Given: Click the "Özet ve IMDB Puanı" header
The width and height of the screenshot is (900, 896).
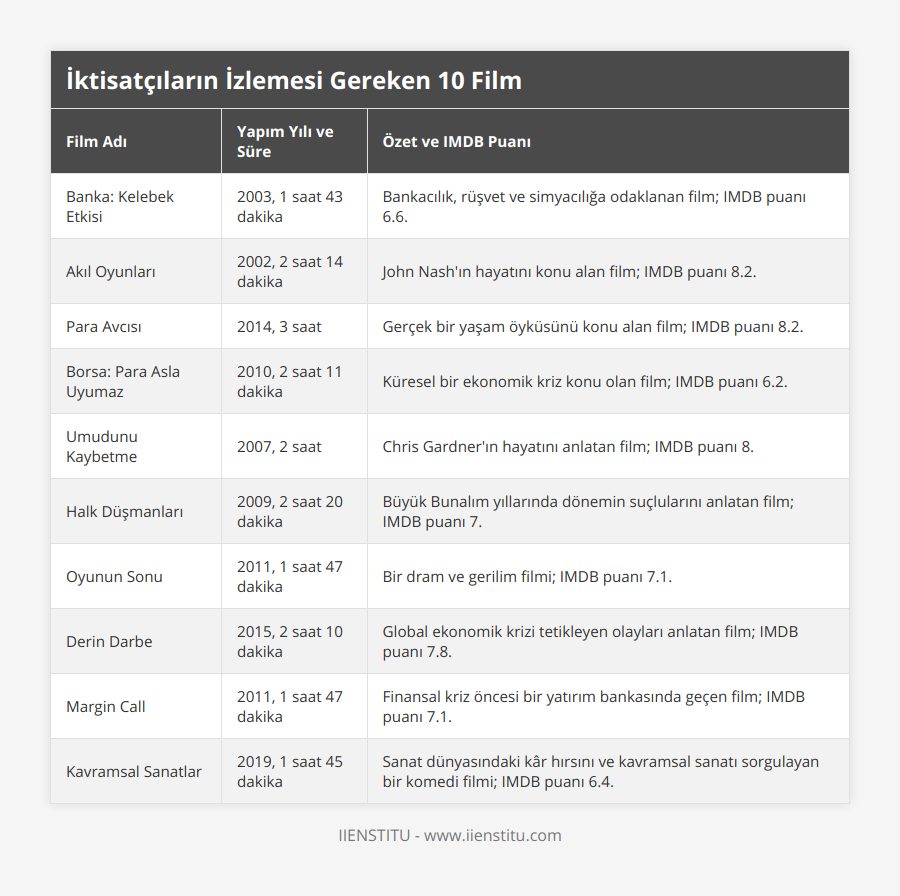Looking at the screenshot, I should (456, 141).
